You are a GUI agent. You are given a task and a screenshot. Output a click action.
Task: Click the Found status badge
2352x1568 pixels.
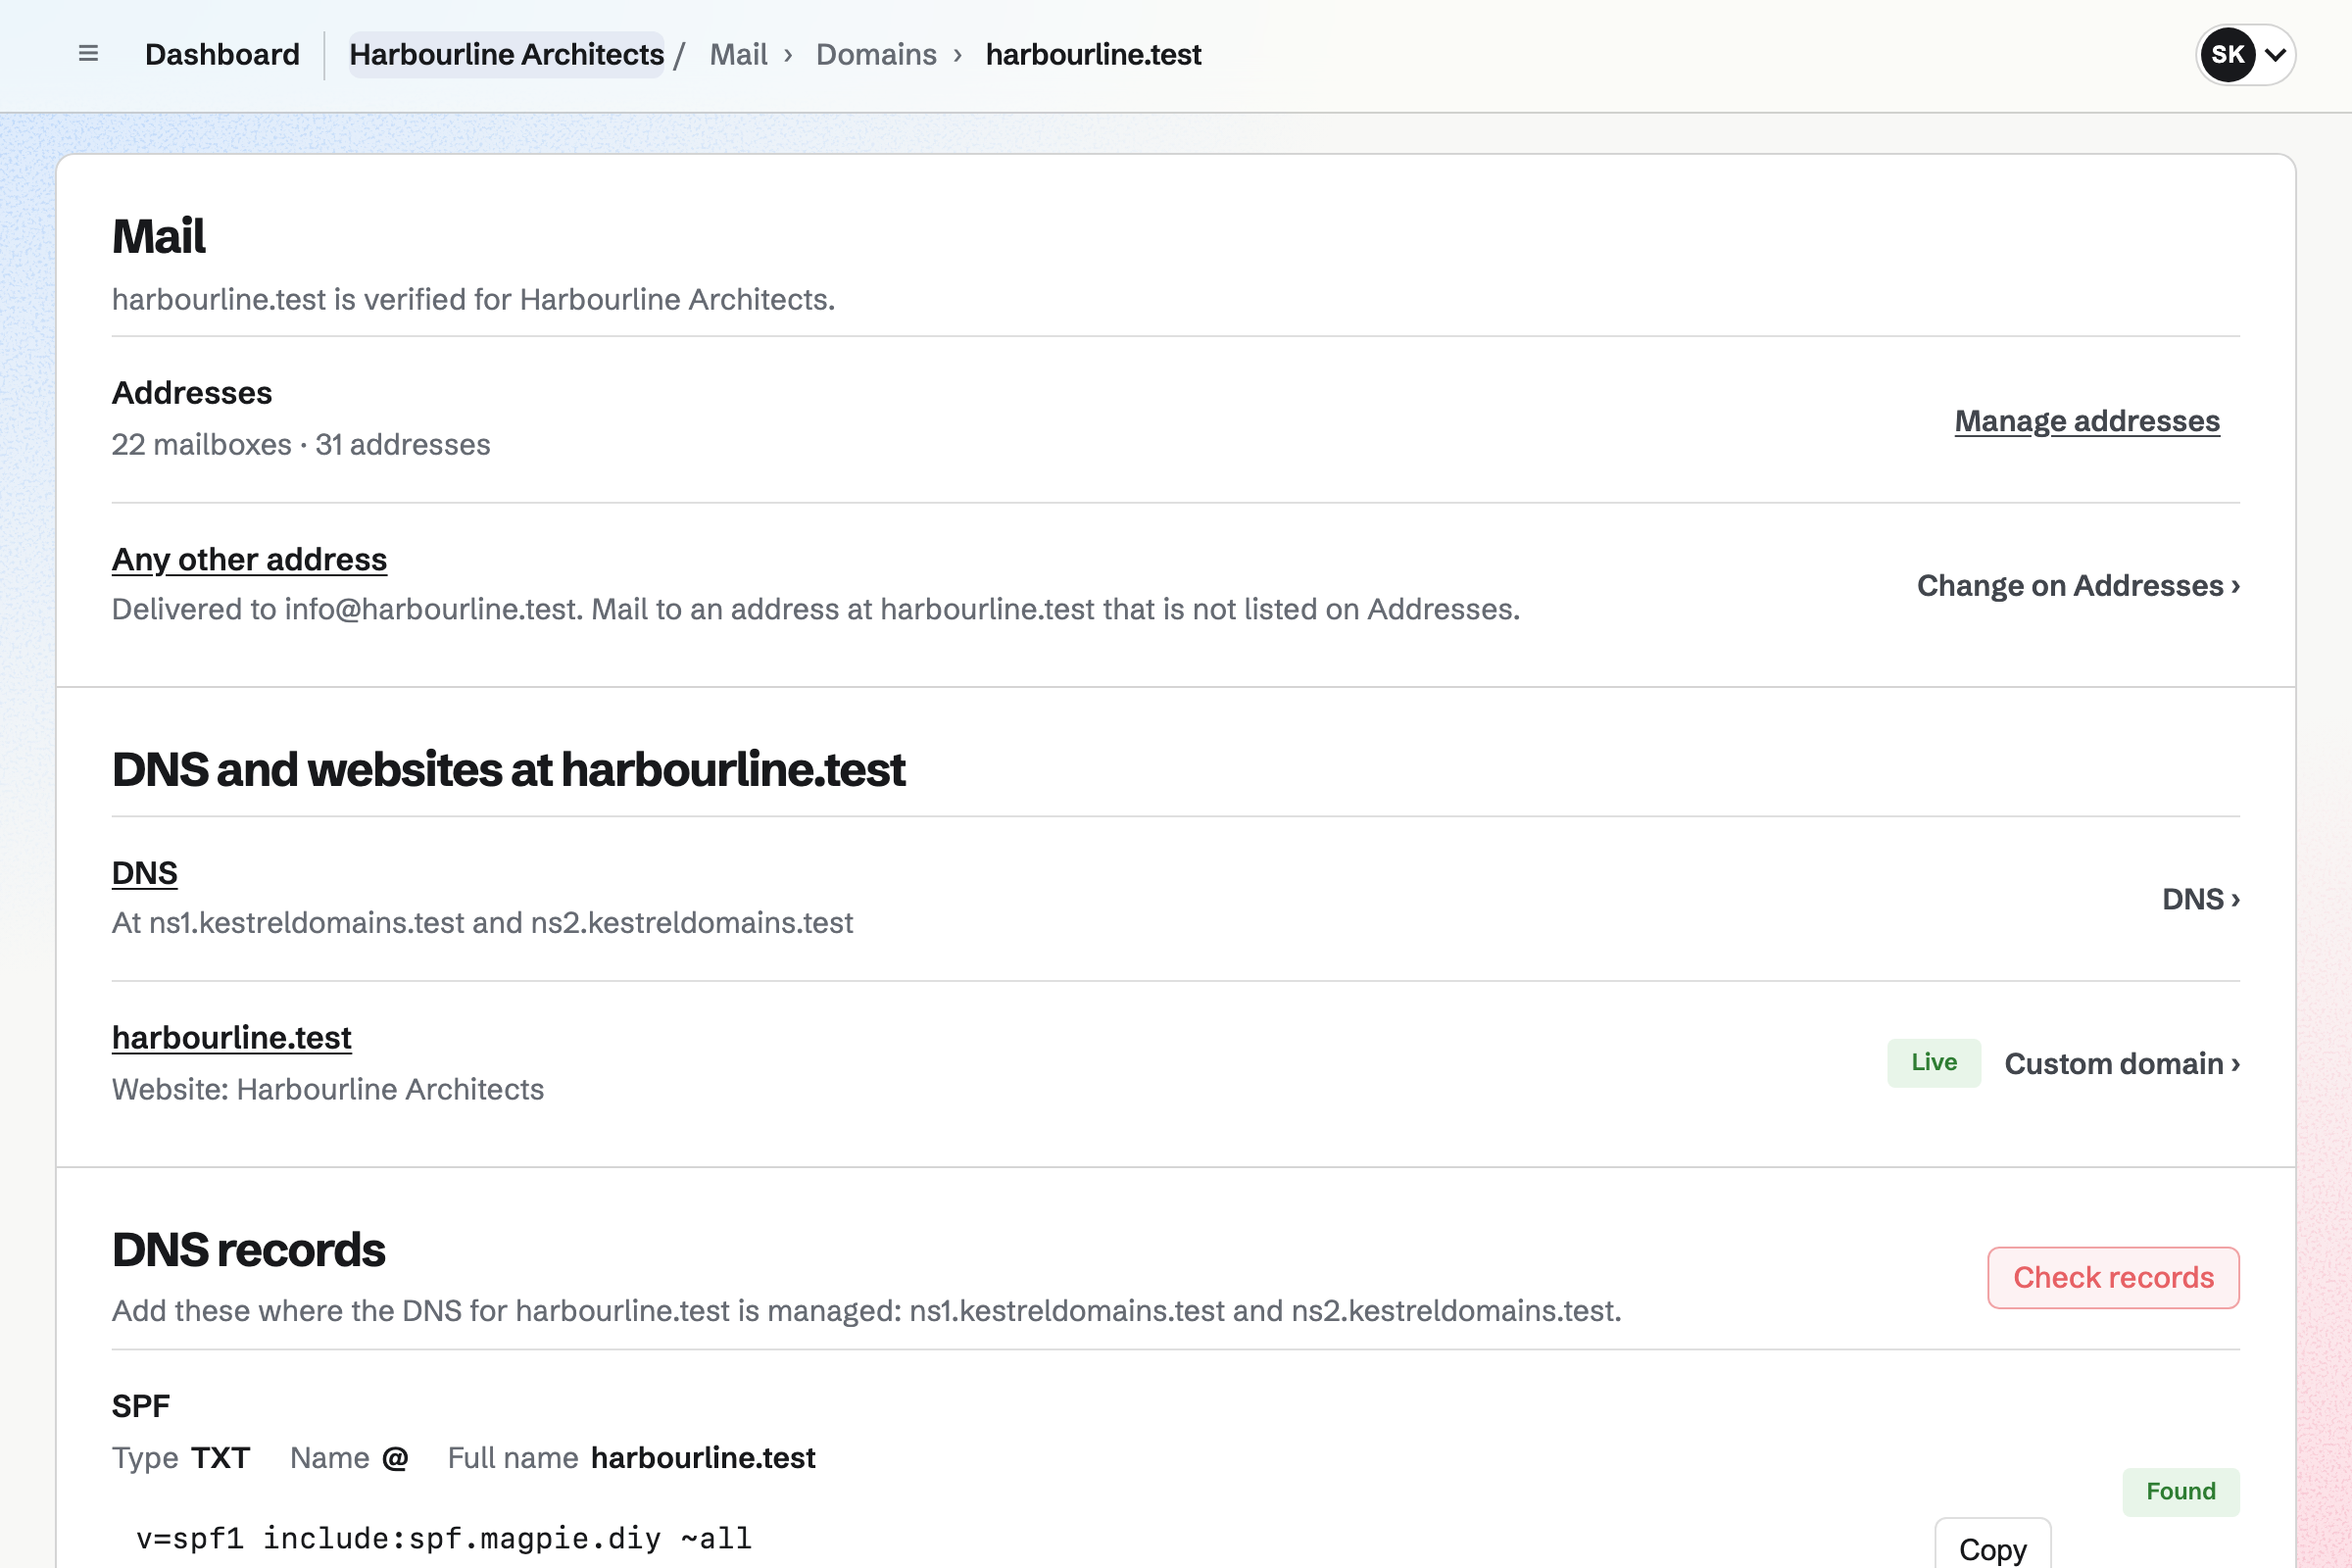point(2181,1492)
